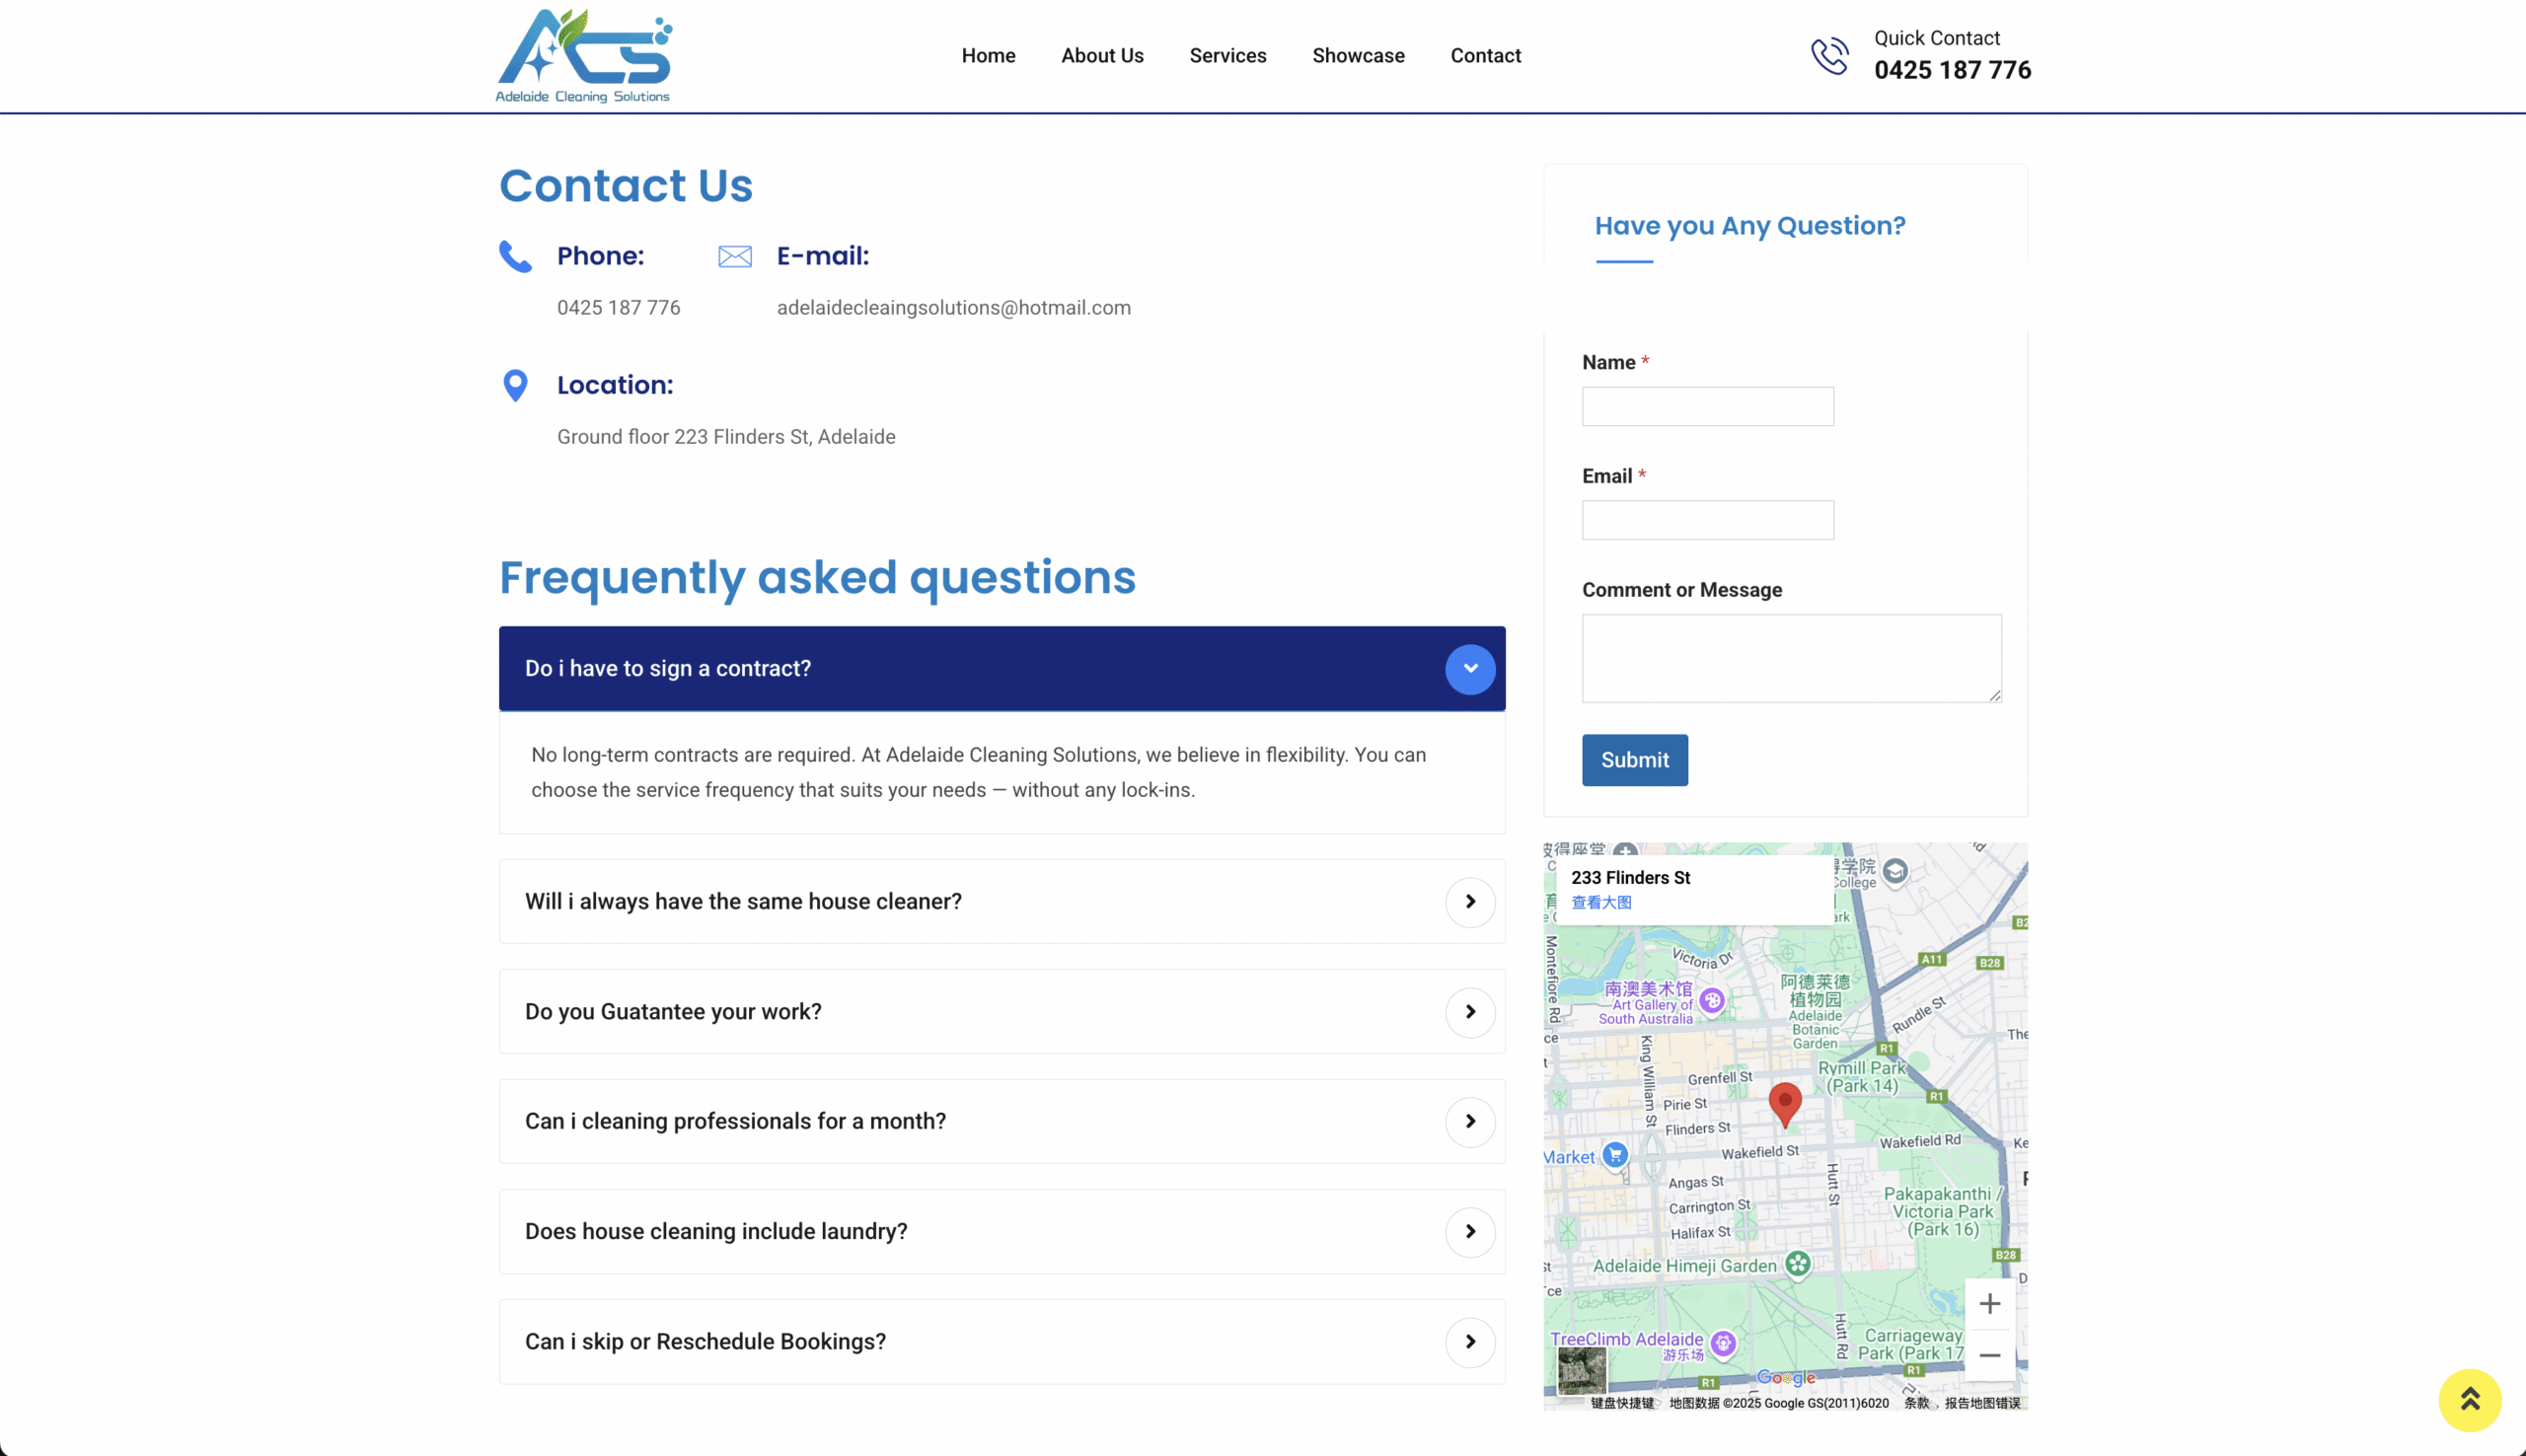Open the Services menu item
This screenshot has width=2526, height=1456.
coord(1227,56)
